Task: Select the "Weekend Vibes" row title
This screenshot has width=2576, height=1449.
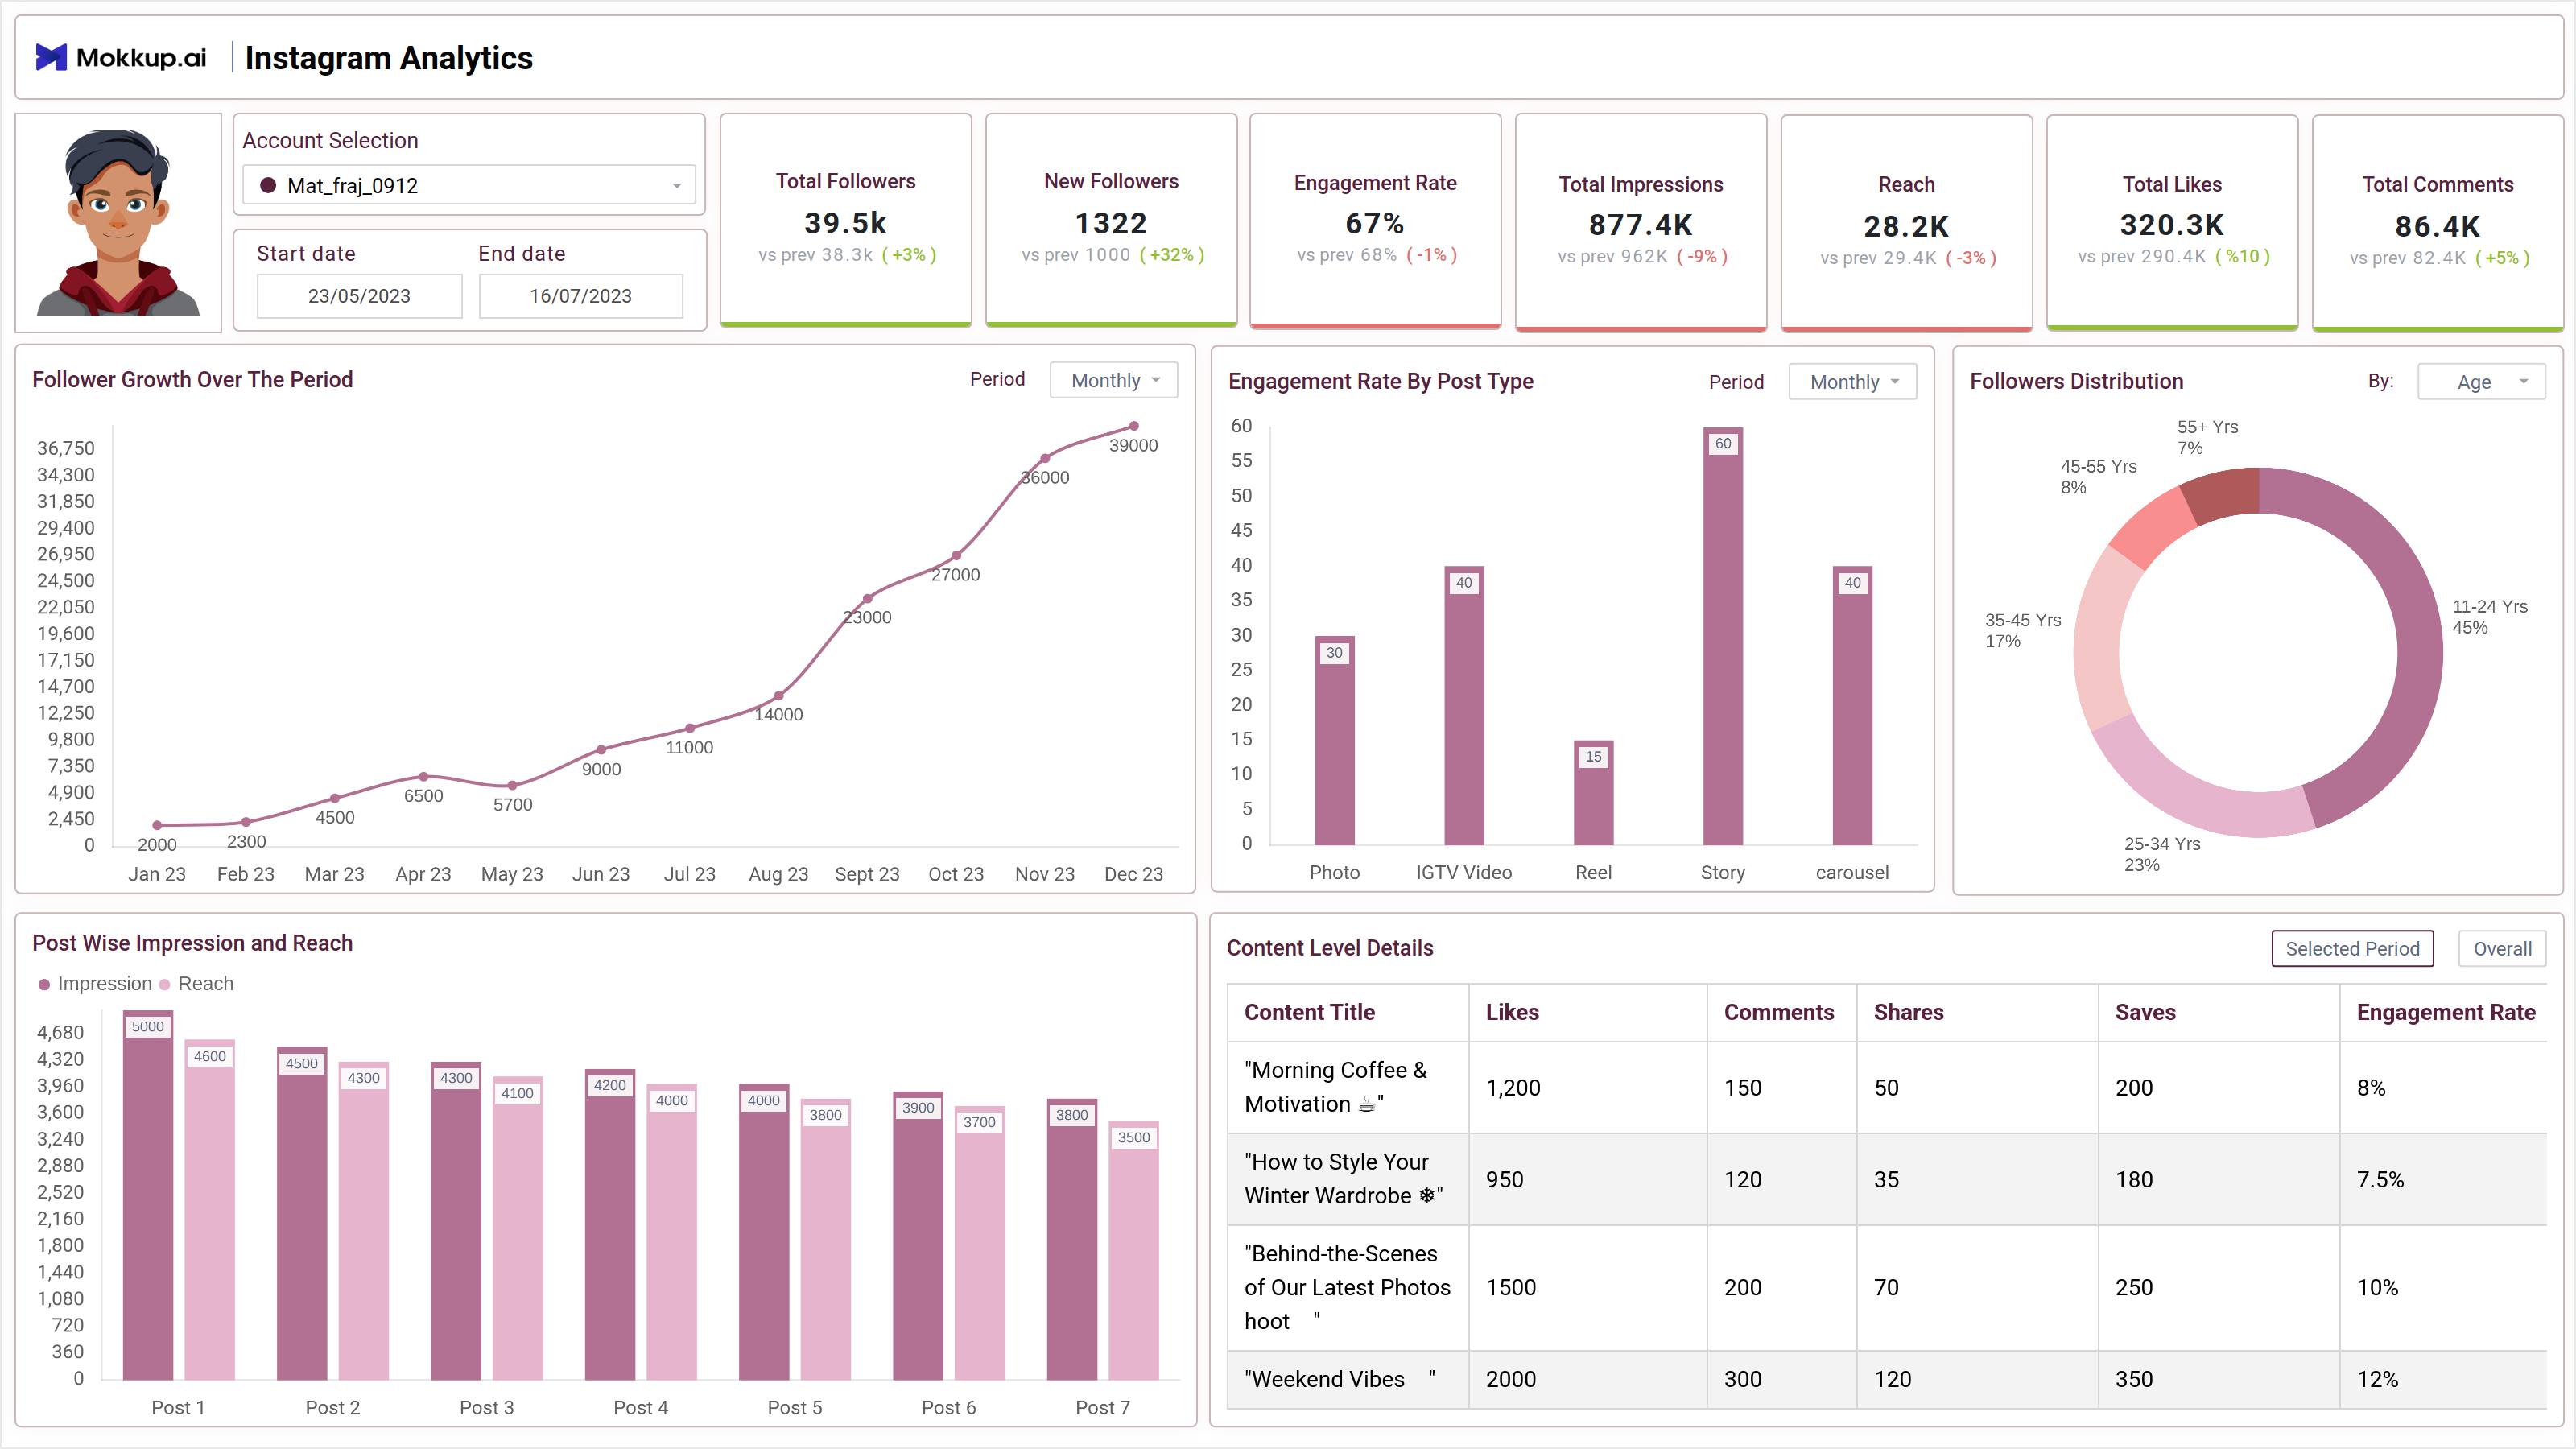Action: (x=1339, y=1379)
